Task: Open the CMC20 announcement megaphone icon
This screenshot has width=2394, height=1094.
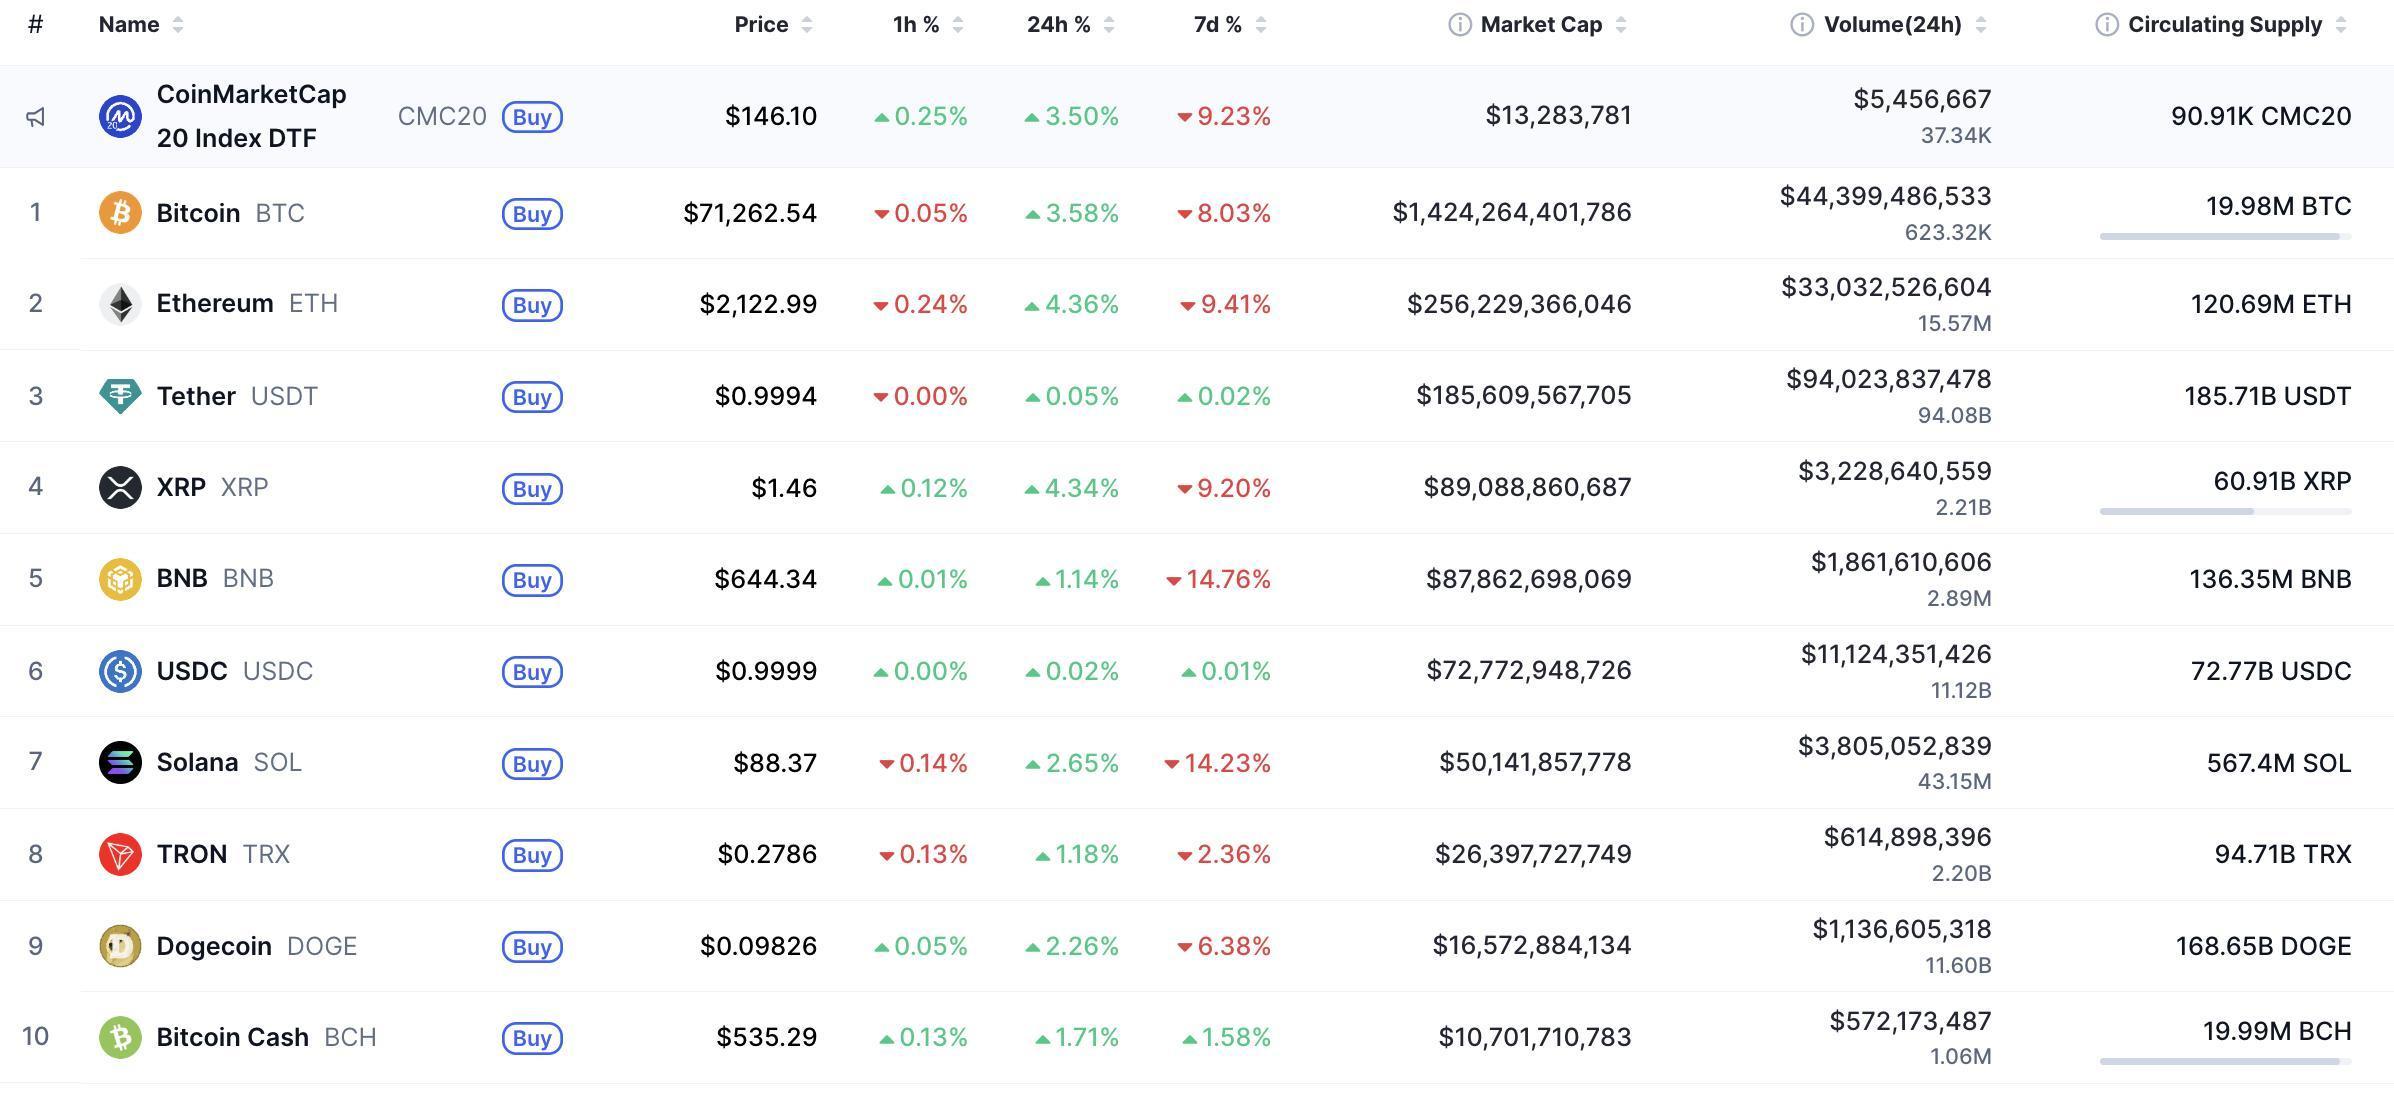Action: point(36,115)
